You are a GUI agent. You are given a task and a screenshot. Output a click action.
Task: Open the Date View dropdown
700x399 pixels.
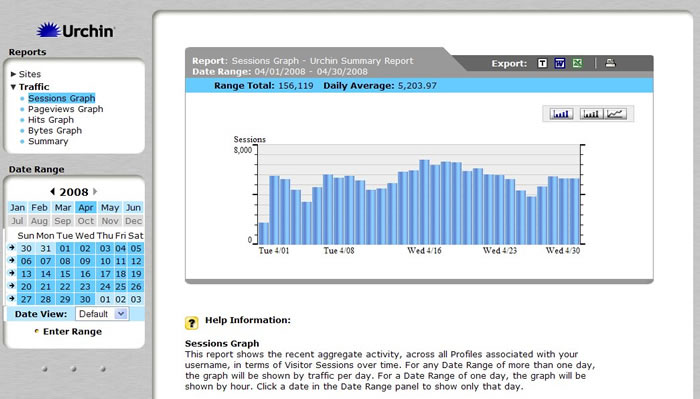coord(102,314)
